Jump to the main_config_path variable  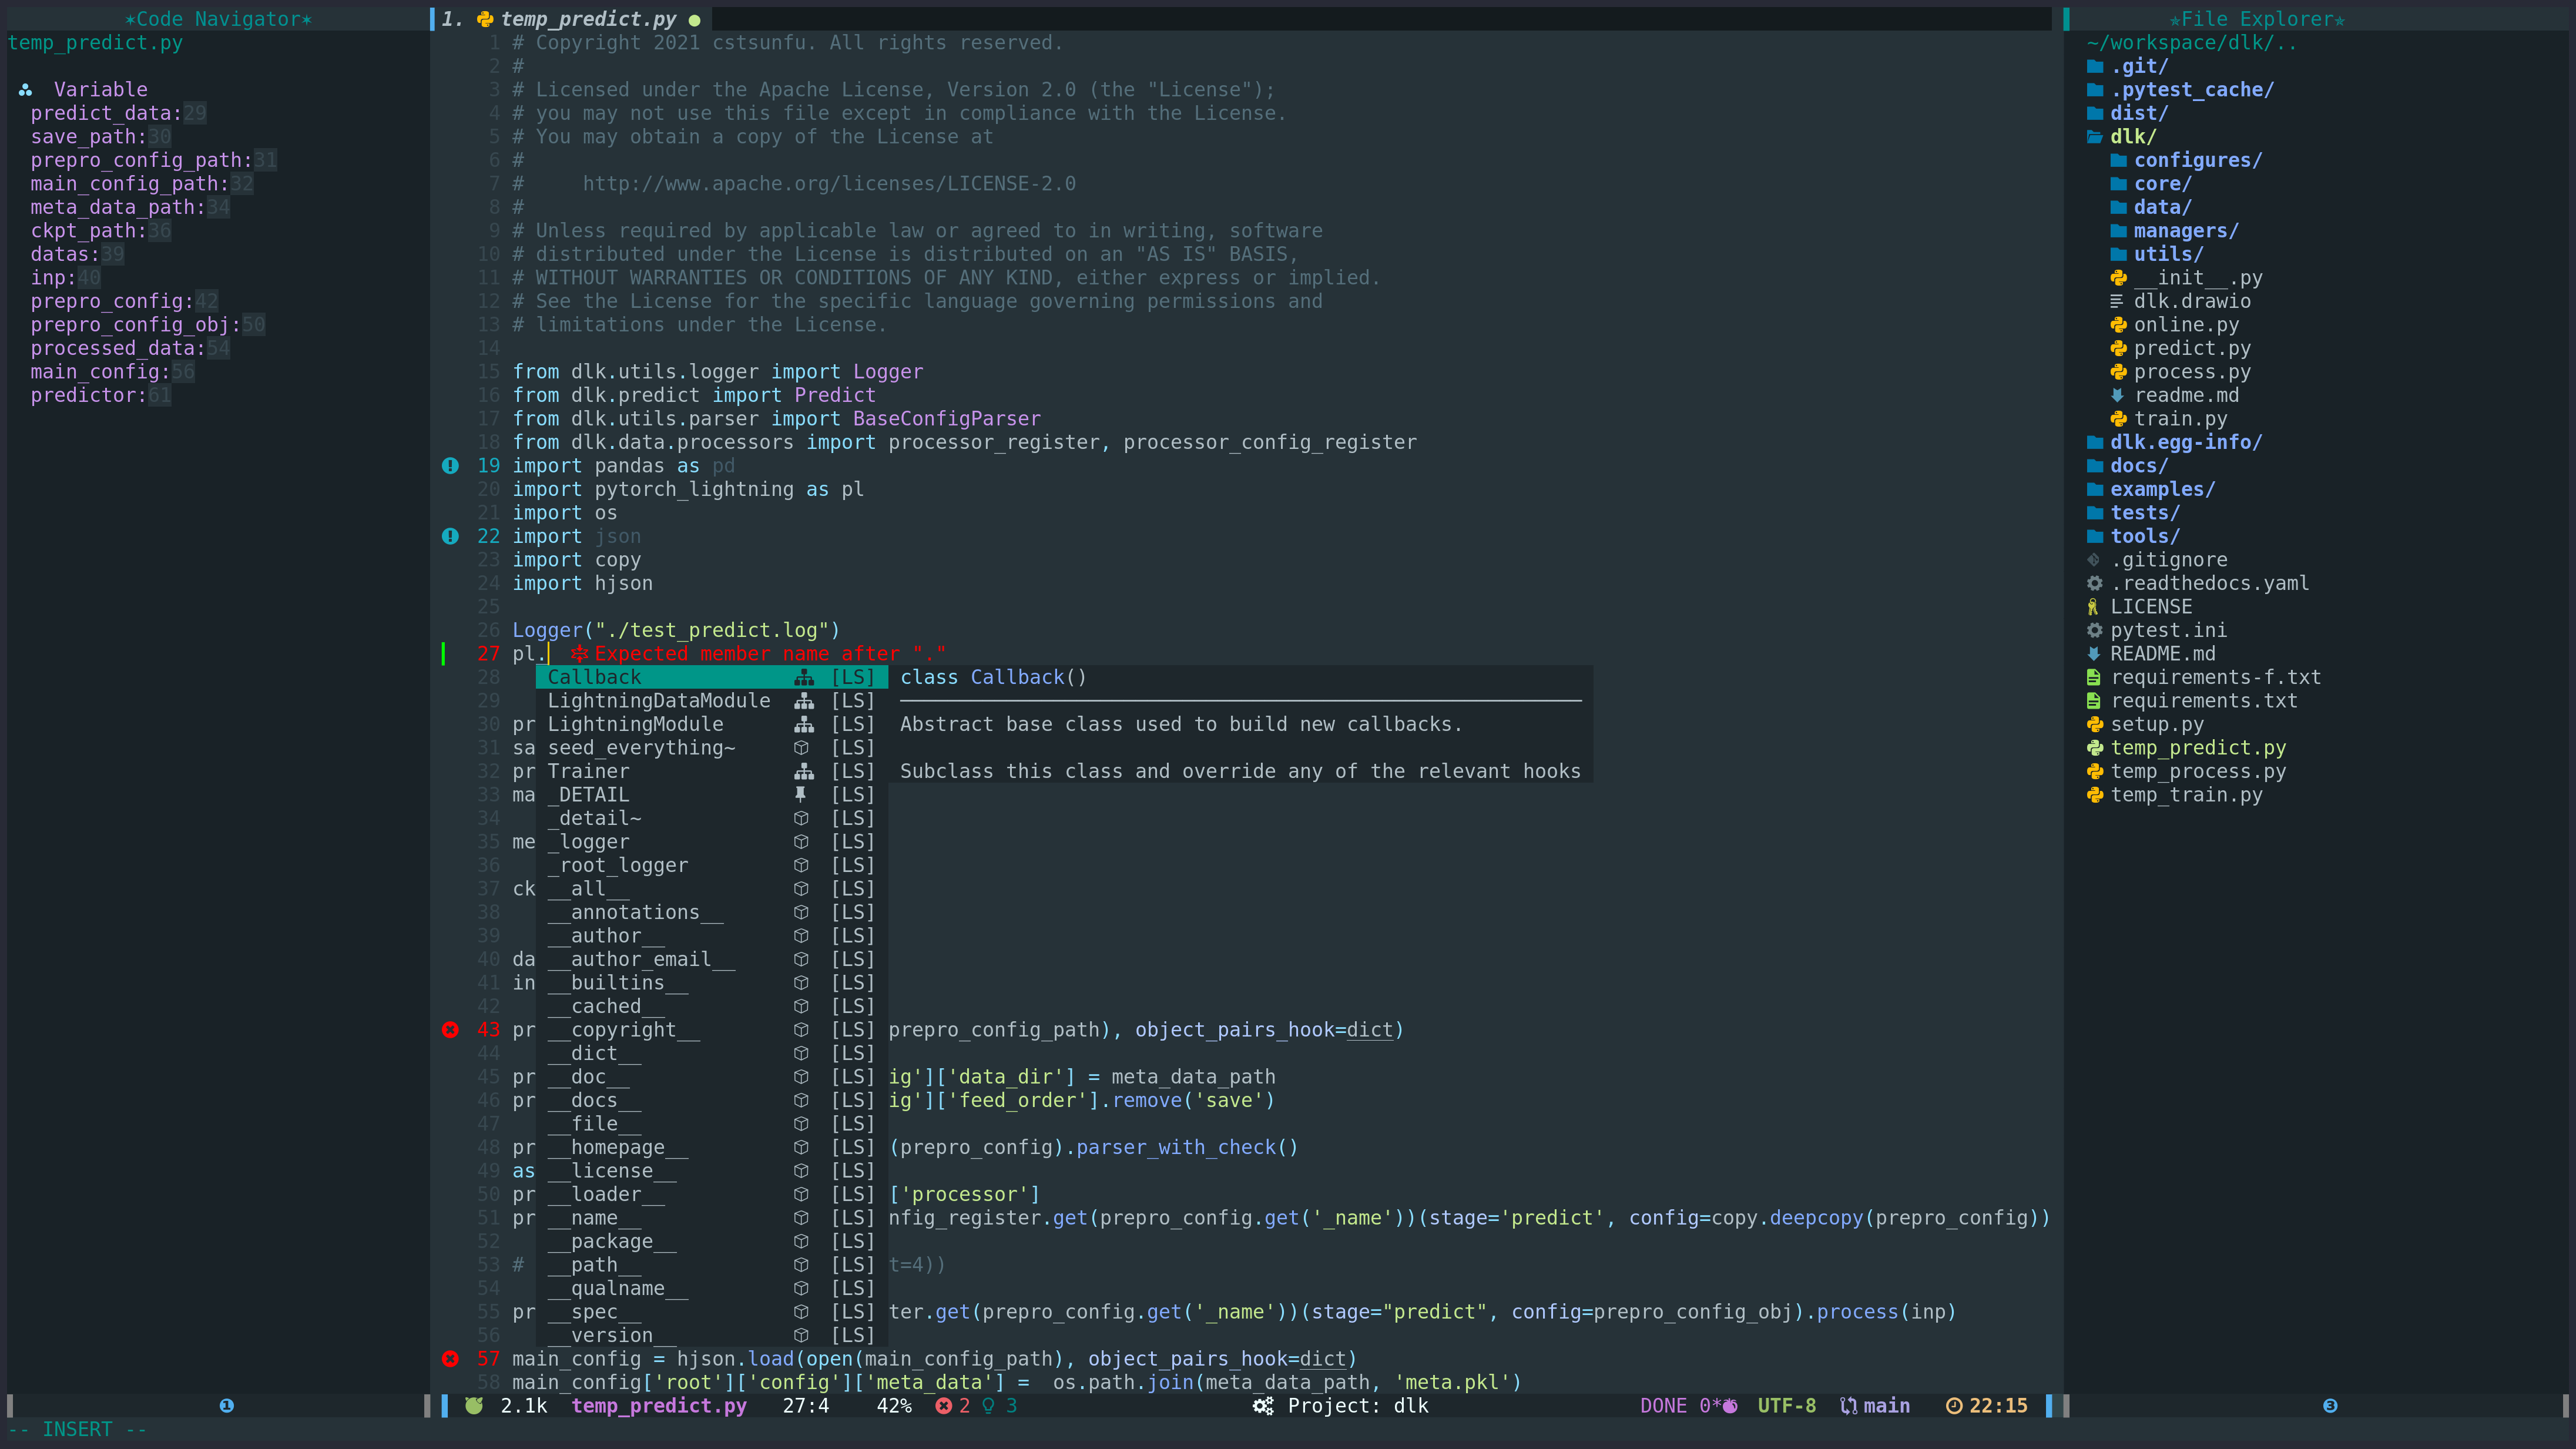pyautogui.click(x=128, y=183)
